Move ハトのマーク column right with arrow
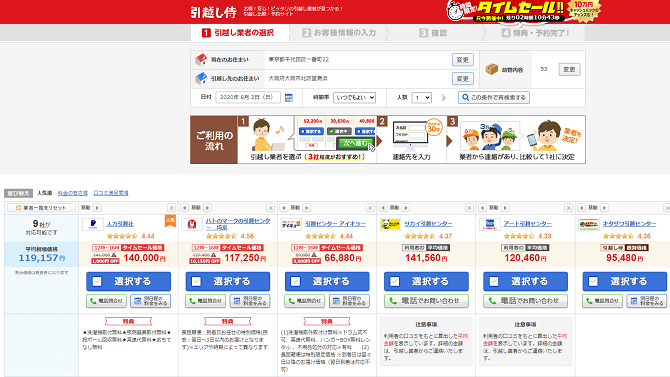This screenshot has height=377, width=670. (207, 208)
